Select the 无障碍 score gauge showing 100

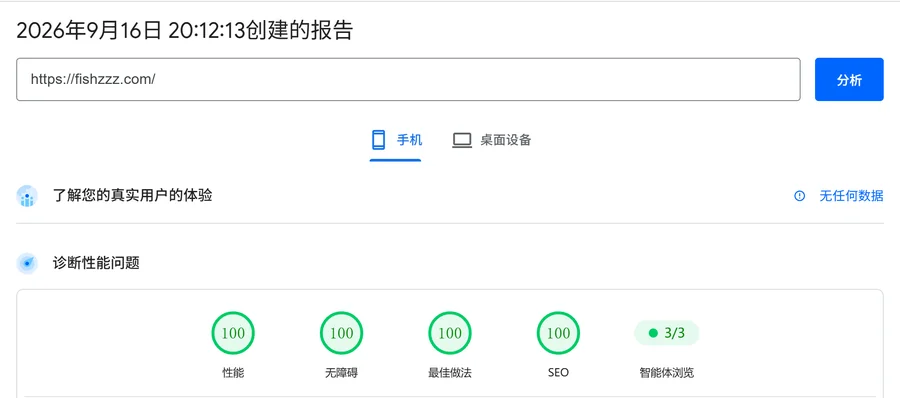[x=342, y=333]
